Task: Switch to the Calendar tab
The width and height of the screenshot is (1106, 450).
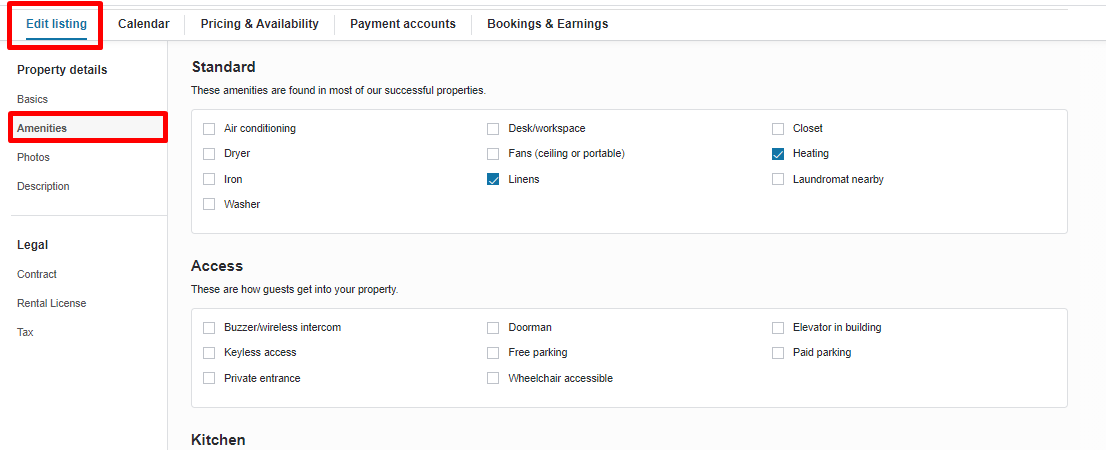Action: click(143, 24)
